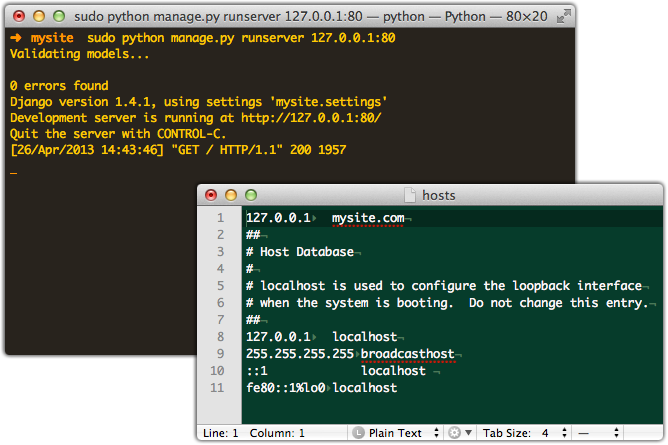Click line number 2 in the gutter

click(220, 235)
